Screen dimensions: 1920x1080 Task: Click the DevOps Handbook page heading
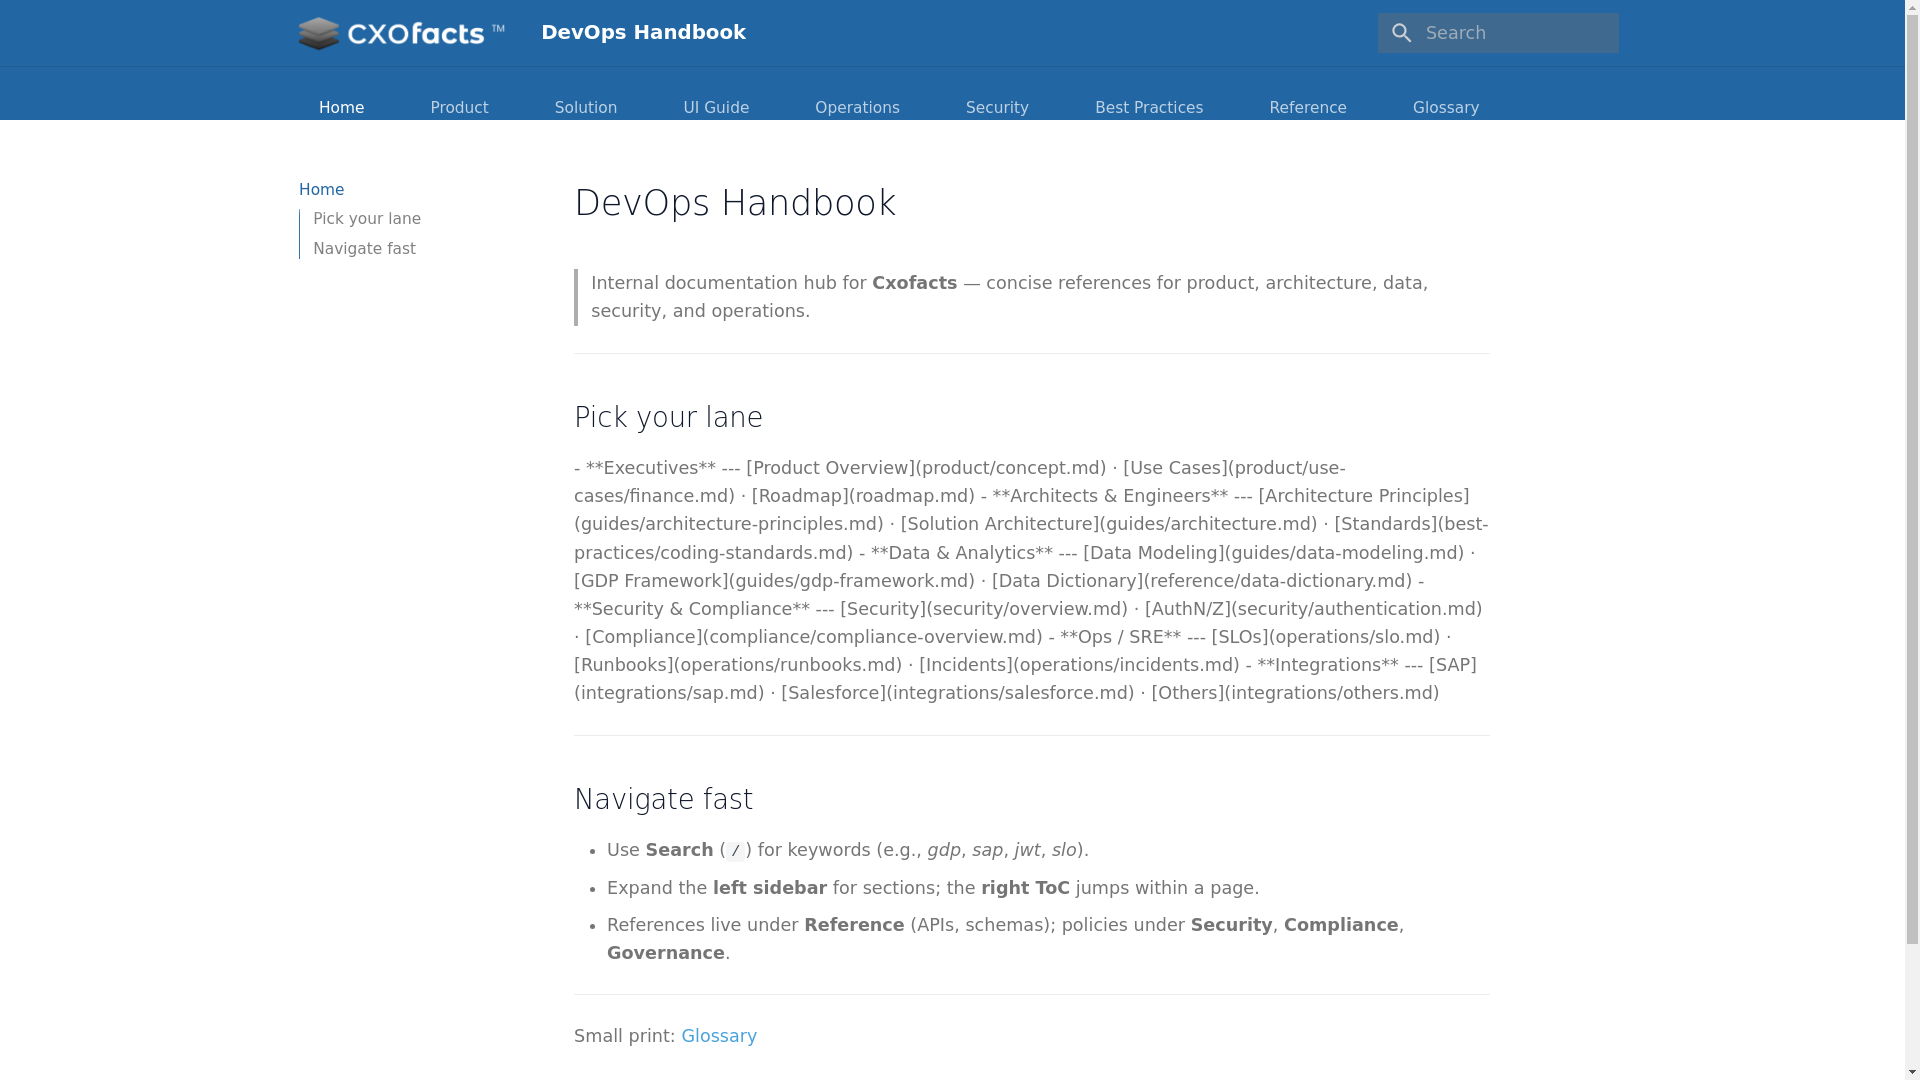pyautogui.click(x=735, y=203)
